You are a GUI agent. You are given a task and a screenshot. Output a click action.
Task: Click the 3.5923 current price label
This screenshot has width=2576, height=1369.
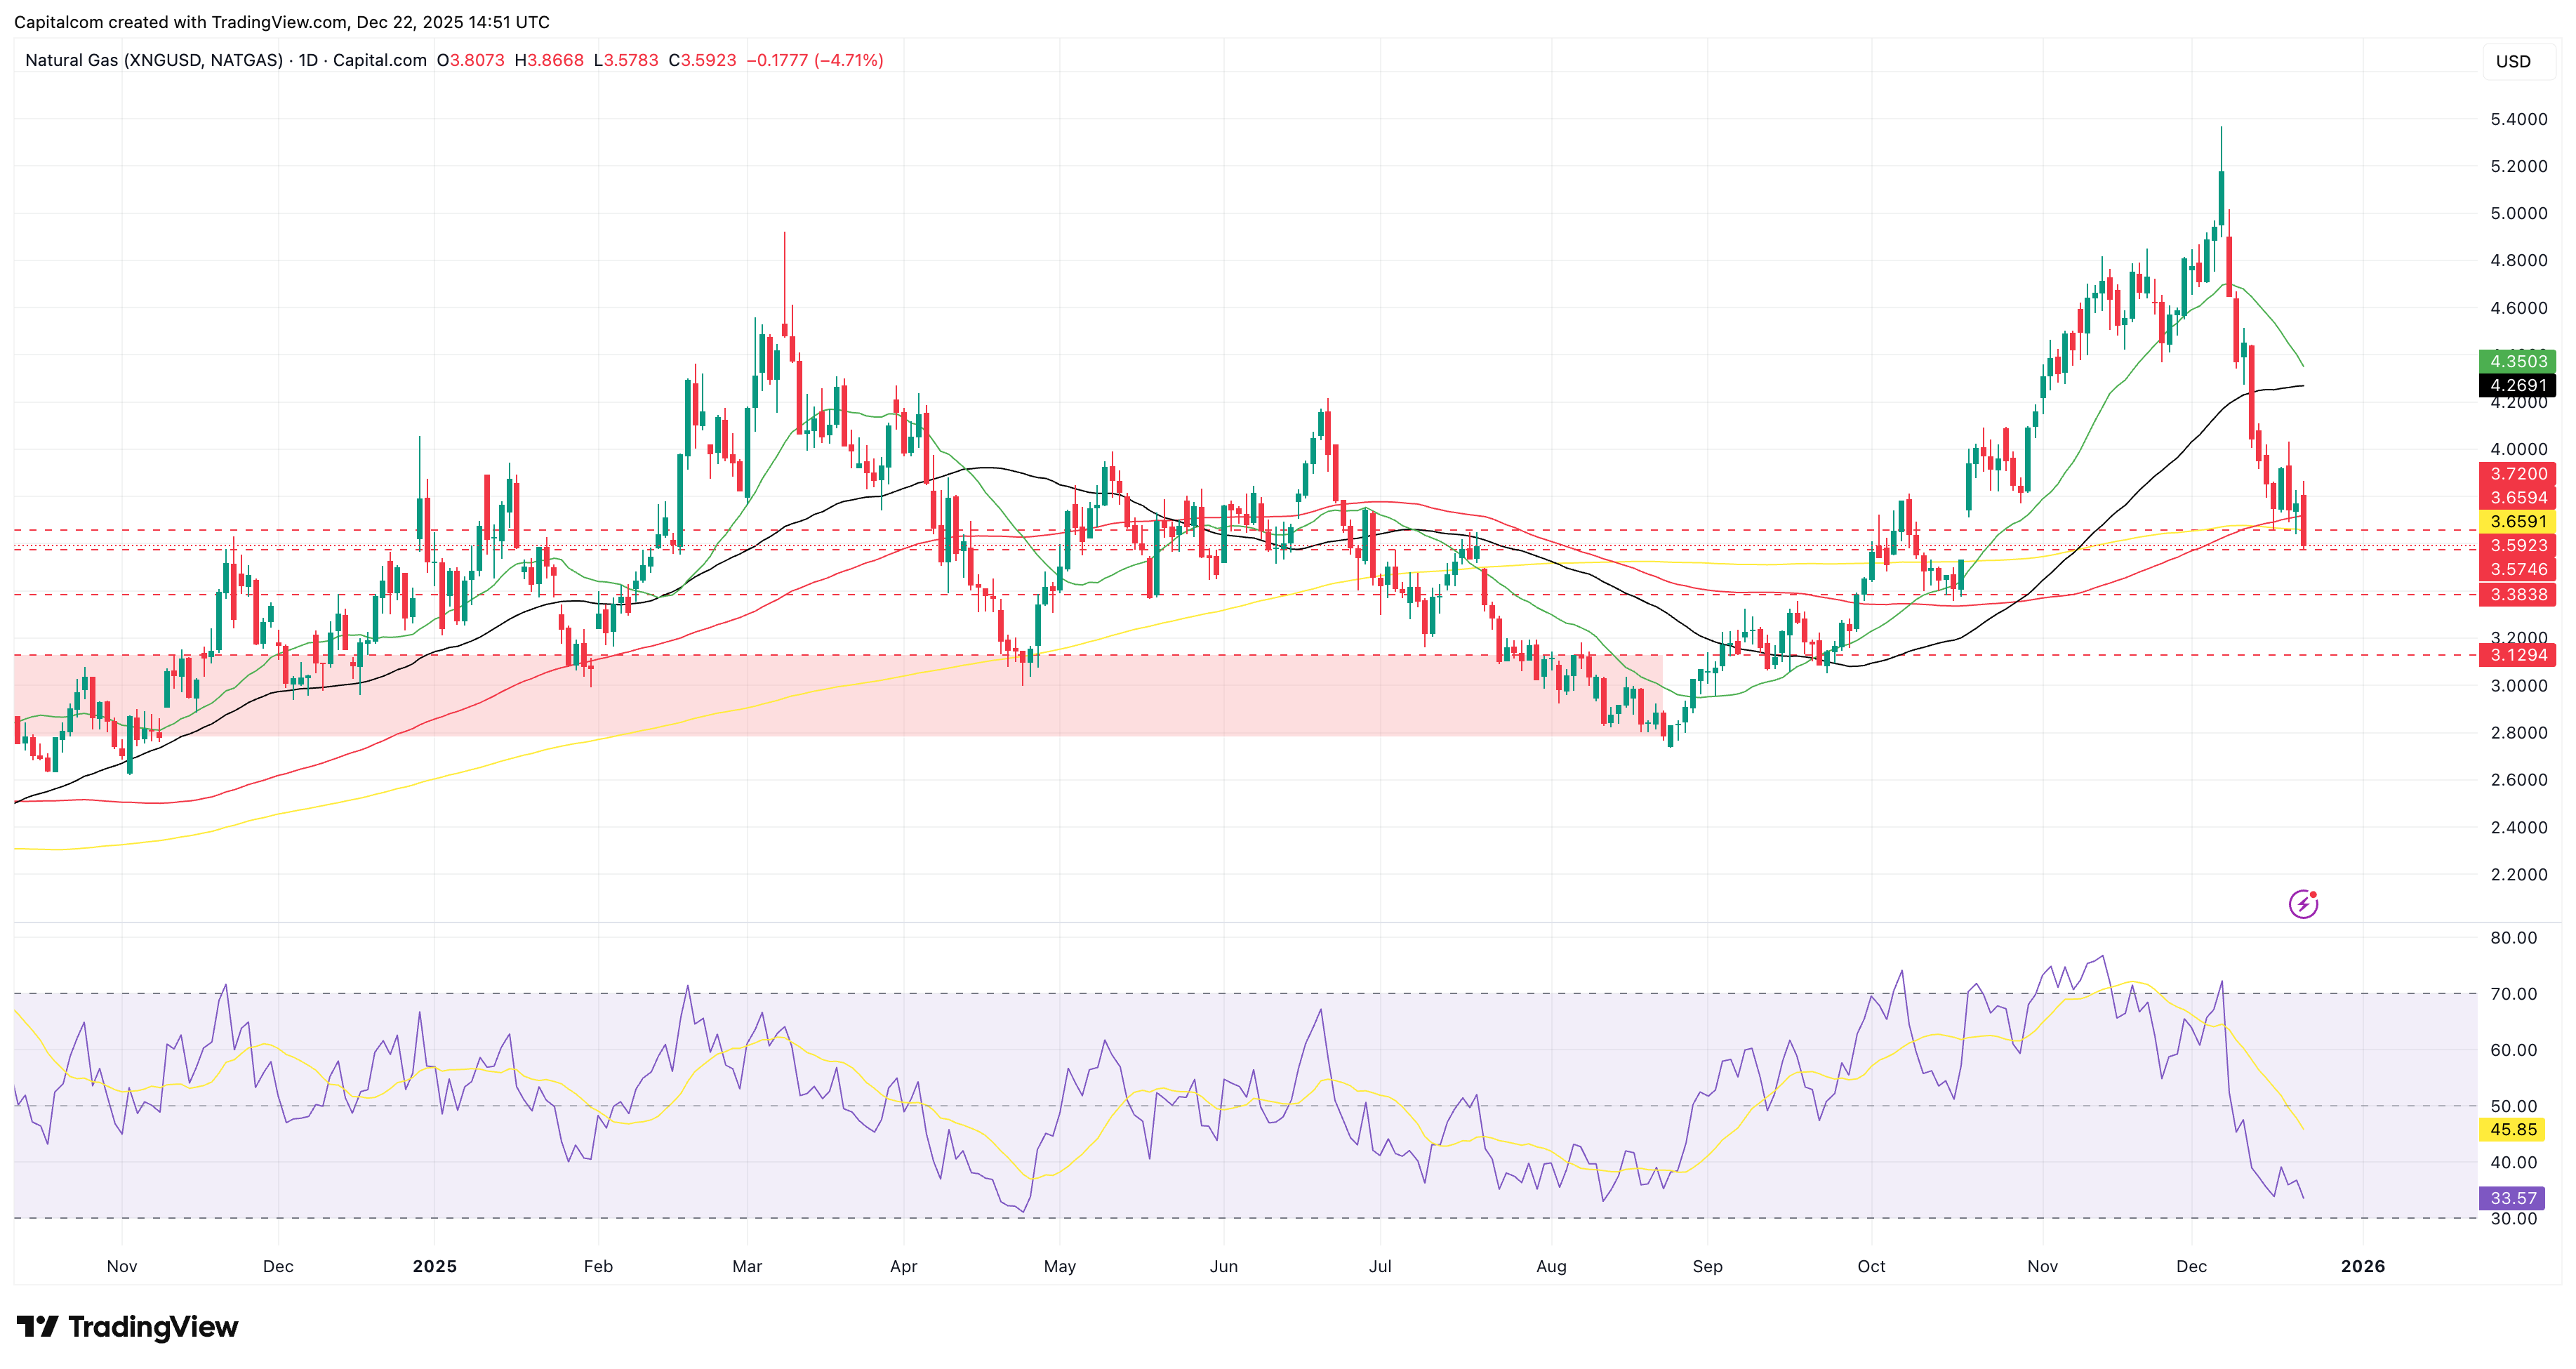click(x=2517, y=545)
